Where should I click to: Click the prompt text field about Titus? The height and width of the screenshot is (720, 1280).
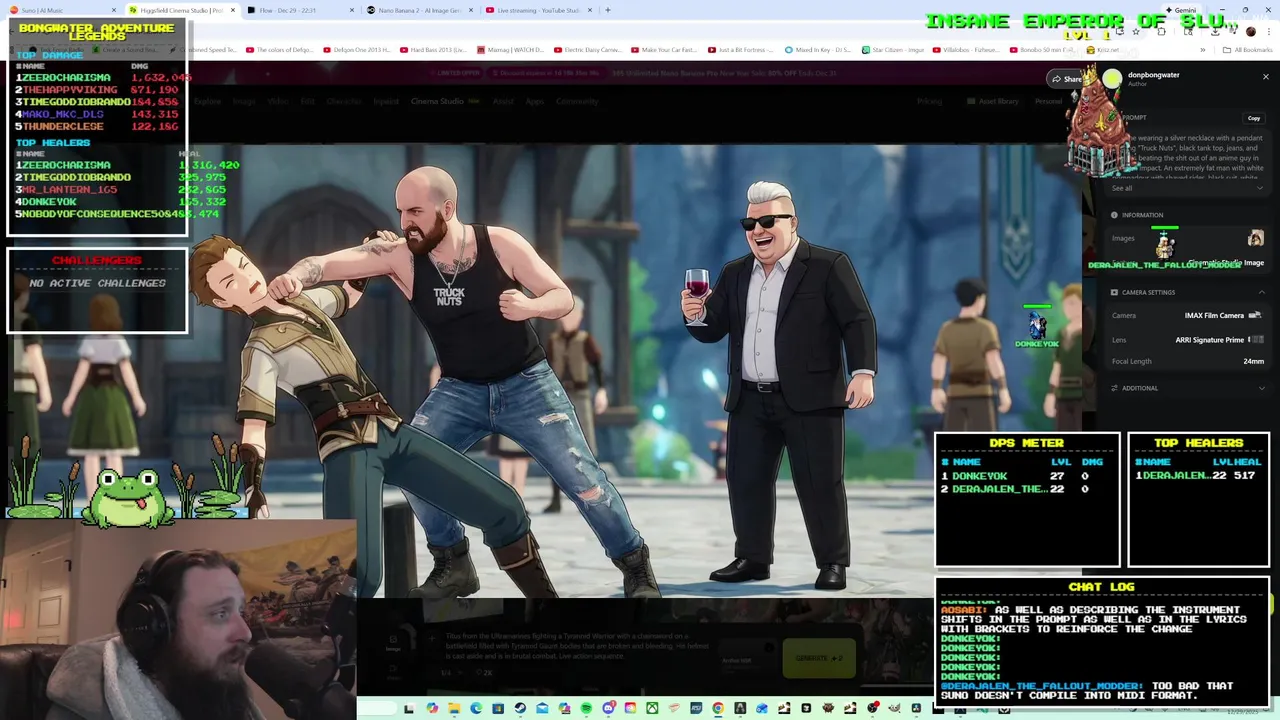[x=578, y=645]
